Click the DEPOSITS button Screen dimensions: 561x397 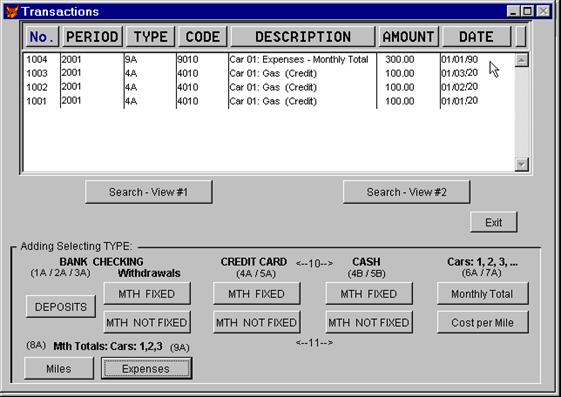click(61, 307)
